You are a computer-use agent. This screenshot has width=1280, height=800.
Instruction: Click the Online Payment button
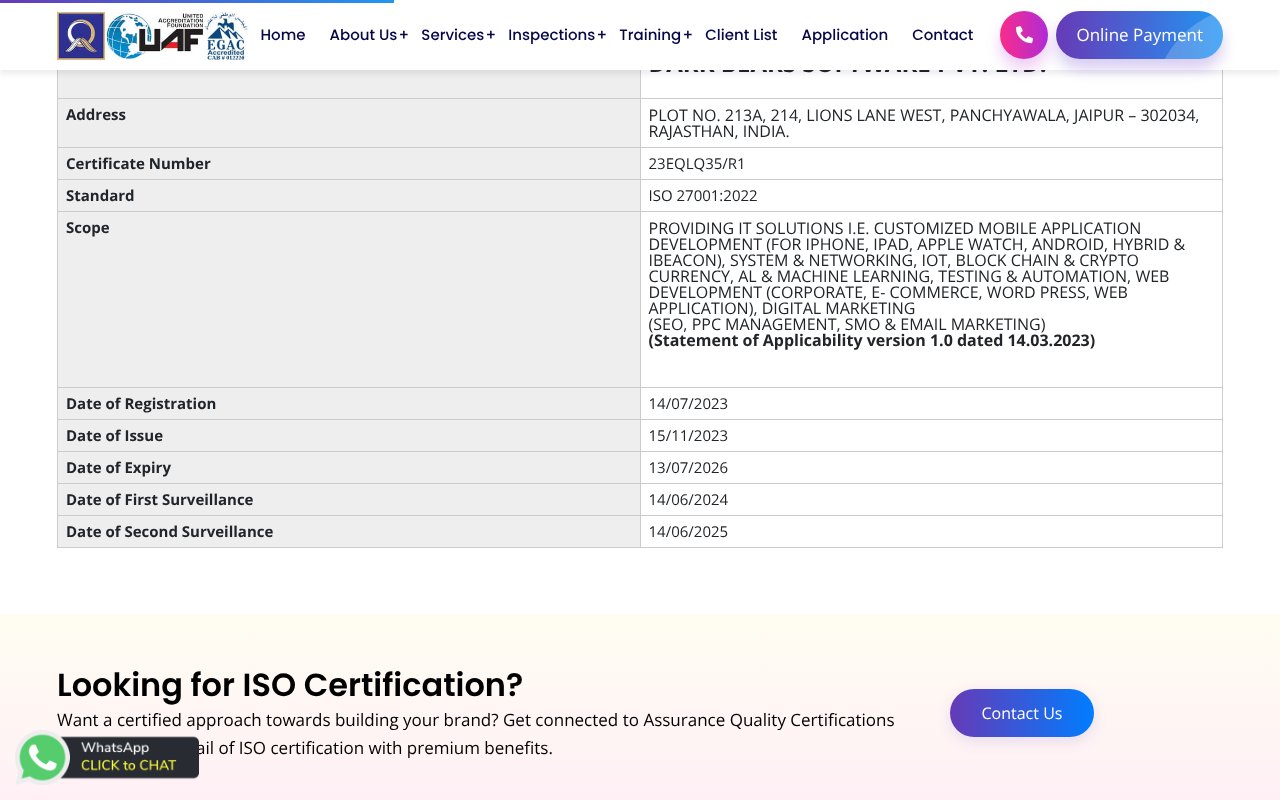click(x=1139, y=35)
